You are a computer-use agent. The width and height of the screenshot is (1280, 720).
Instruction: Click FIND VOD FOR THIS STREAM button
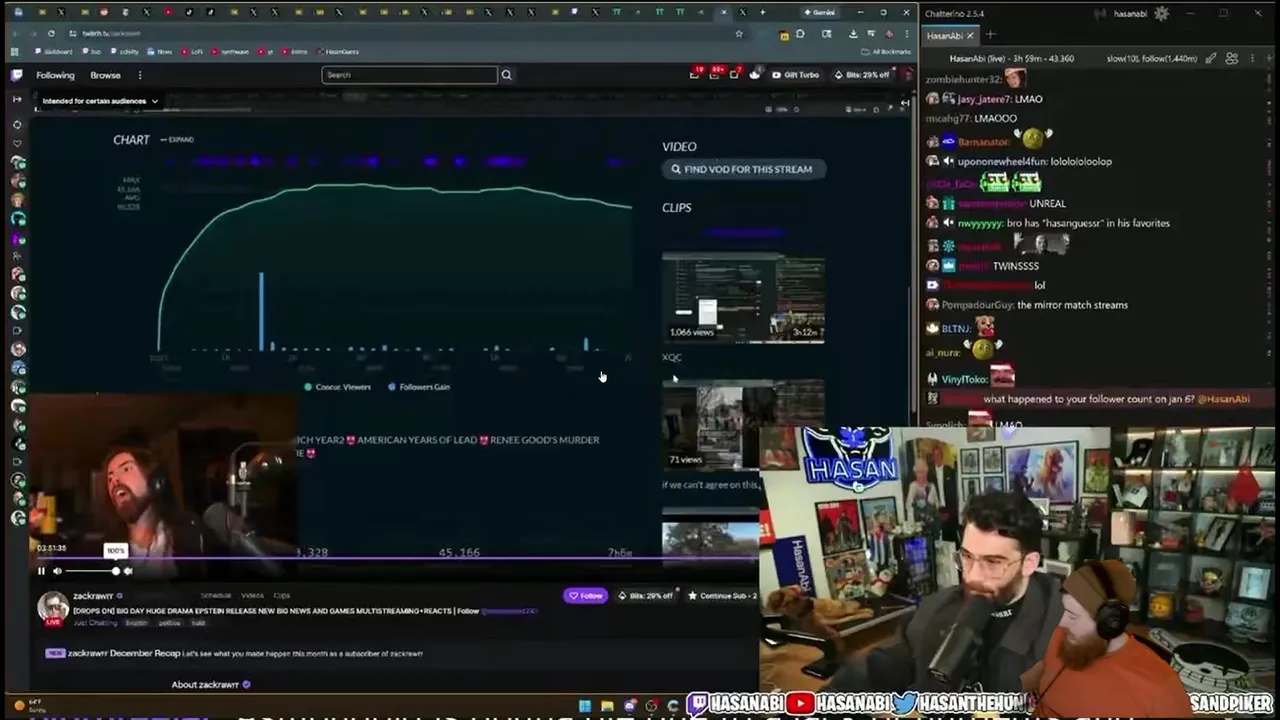point(742,169)
